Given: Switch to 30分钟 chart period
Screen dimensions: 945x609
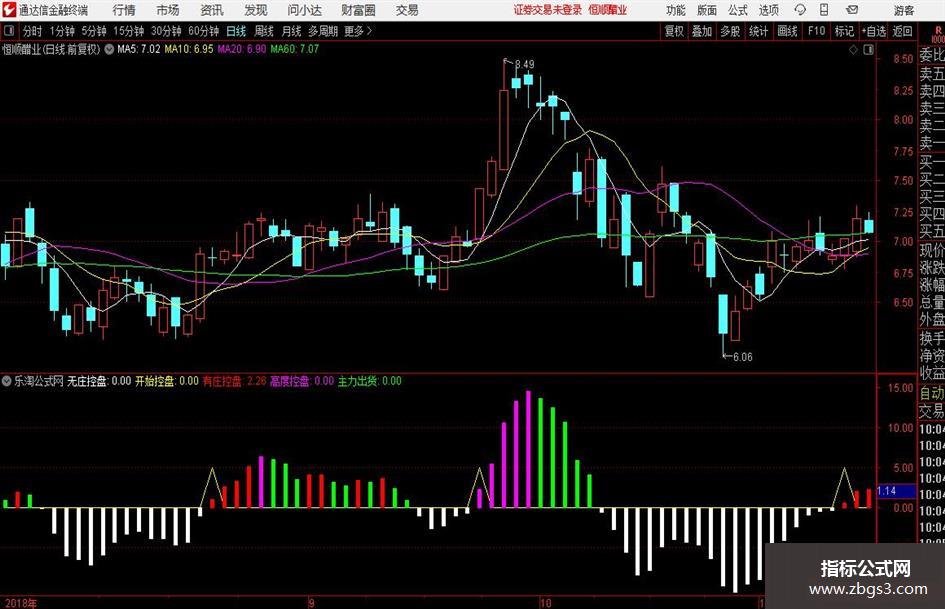Looking at the screenshot, I should (166, 31).
